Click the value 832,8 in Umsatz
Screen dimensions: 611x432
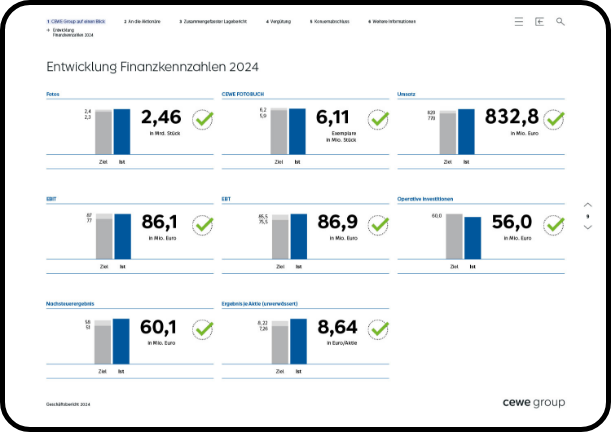pyautogui.click(x=512, y=117)
